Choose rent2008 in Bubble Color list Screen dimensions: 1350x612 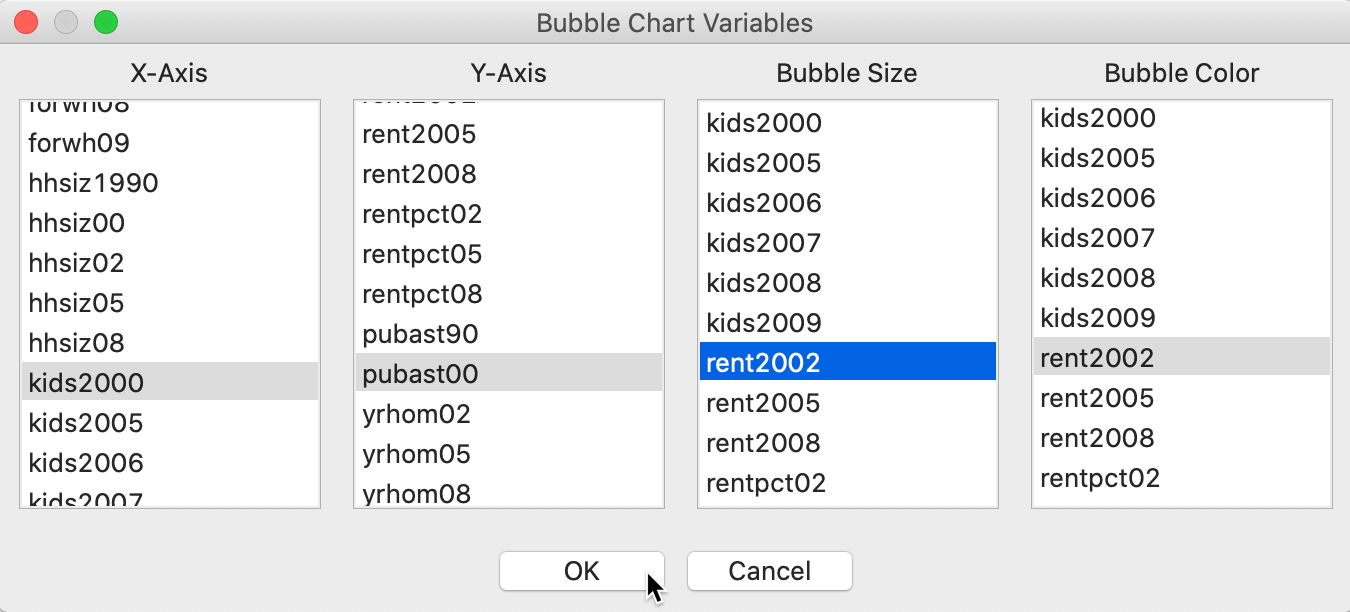click(x=1182, y=437)
